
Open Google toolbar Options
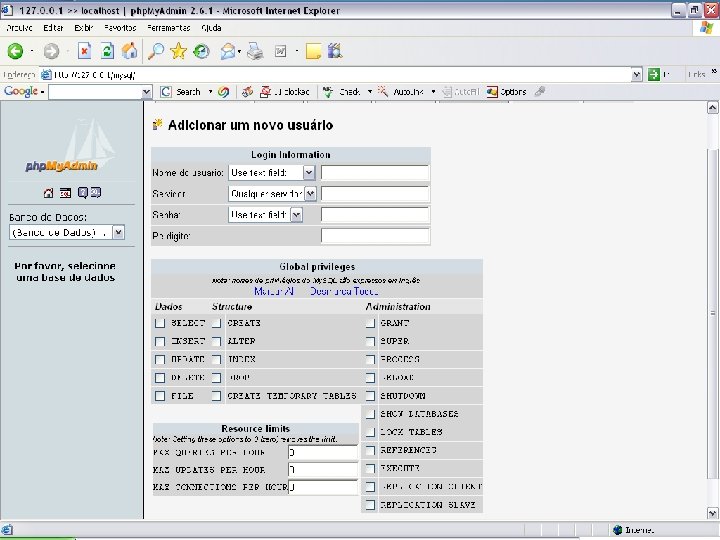[506, 92]
